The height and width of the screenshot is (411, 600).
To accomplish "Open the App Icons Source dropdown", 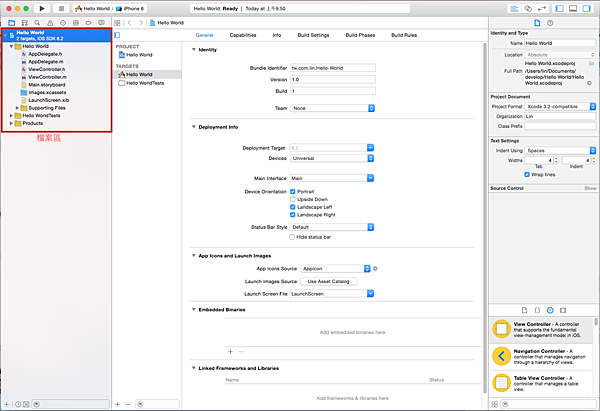I will pyautogui.click(x=336, y=269).
